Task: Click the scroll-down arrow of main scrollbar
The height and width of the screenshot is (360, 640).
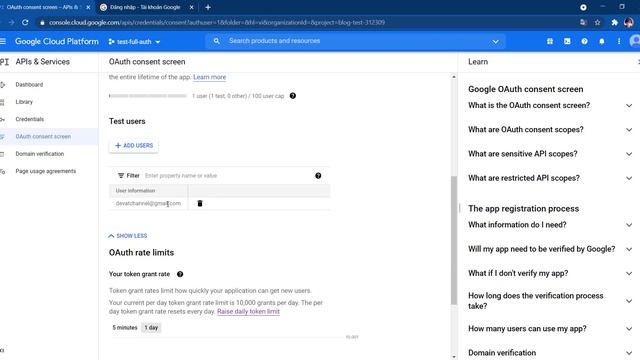Action: pyautogui.click(x=453, y=357)
